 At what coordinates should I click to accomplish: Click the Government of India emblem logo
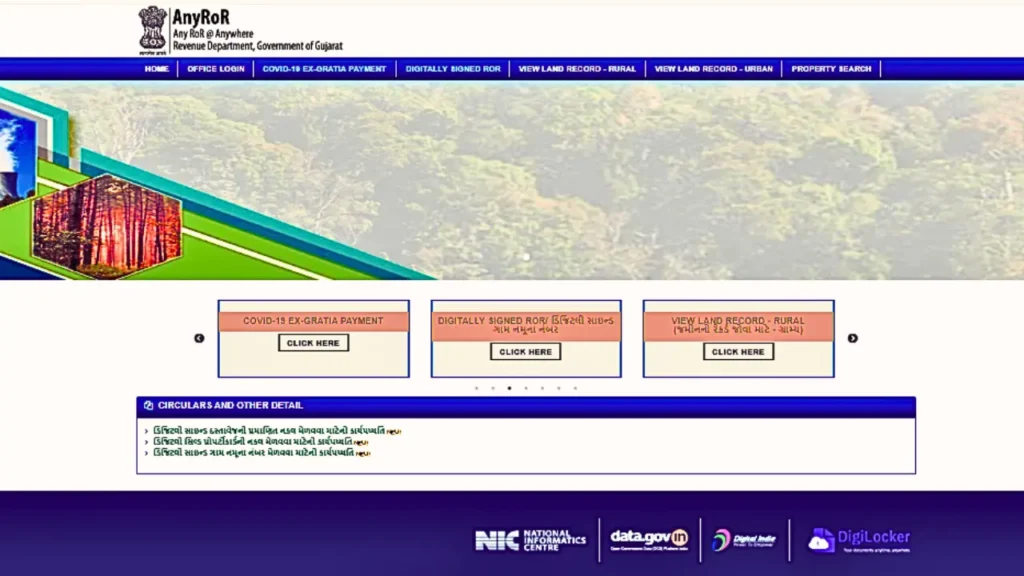152,28
